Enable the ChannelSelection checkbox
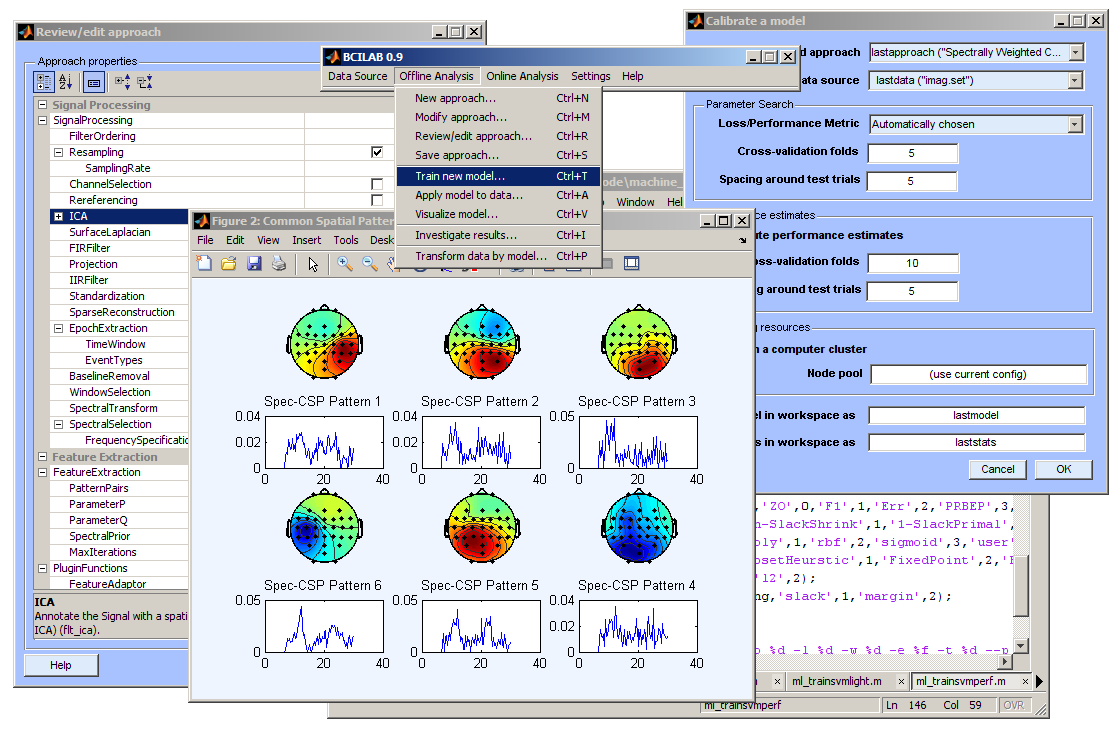Image resolution: width=1120 pixels, height=730 pixels. click(x=377, y=184)
